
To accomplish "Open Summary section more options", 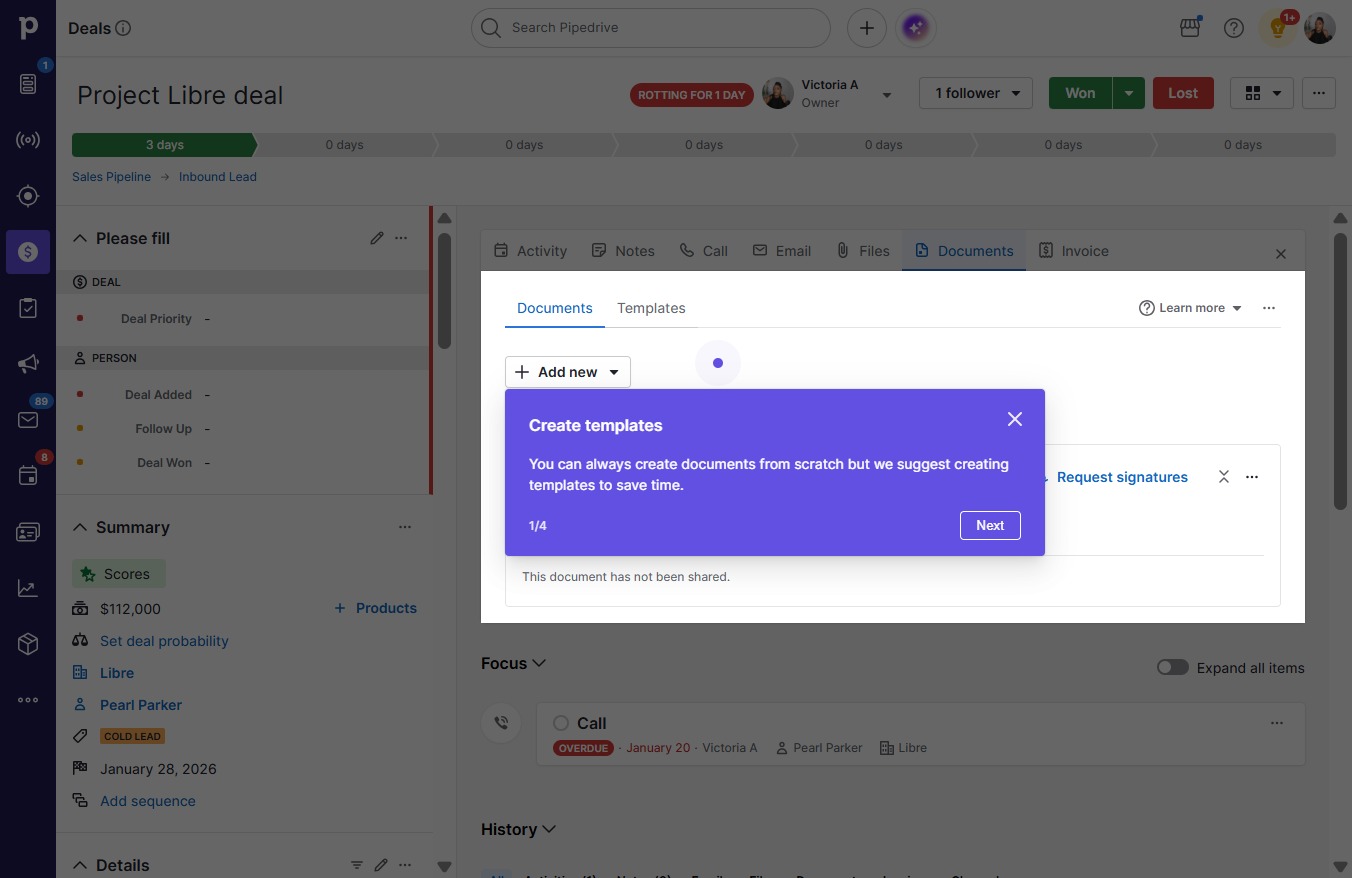I will (x=405, y=527).
